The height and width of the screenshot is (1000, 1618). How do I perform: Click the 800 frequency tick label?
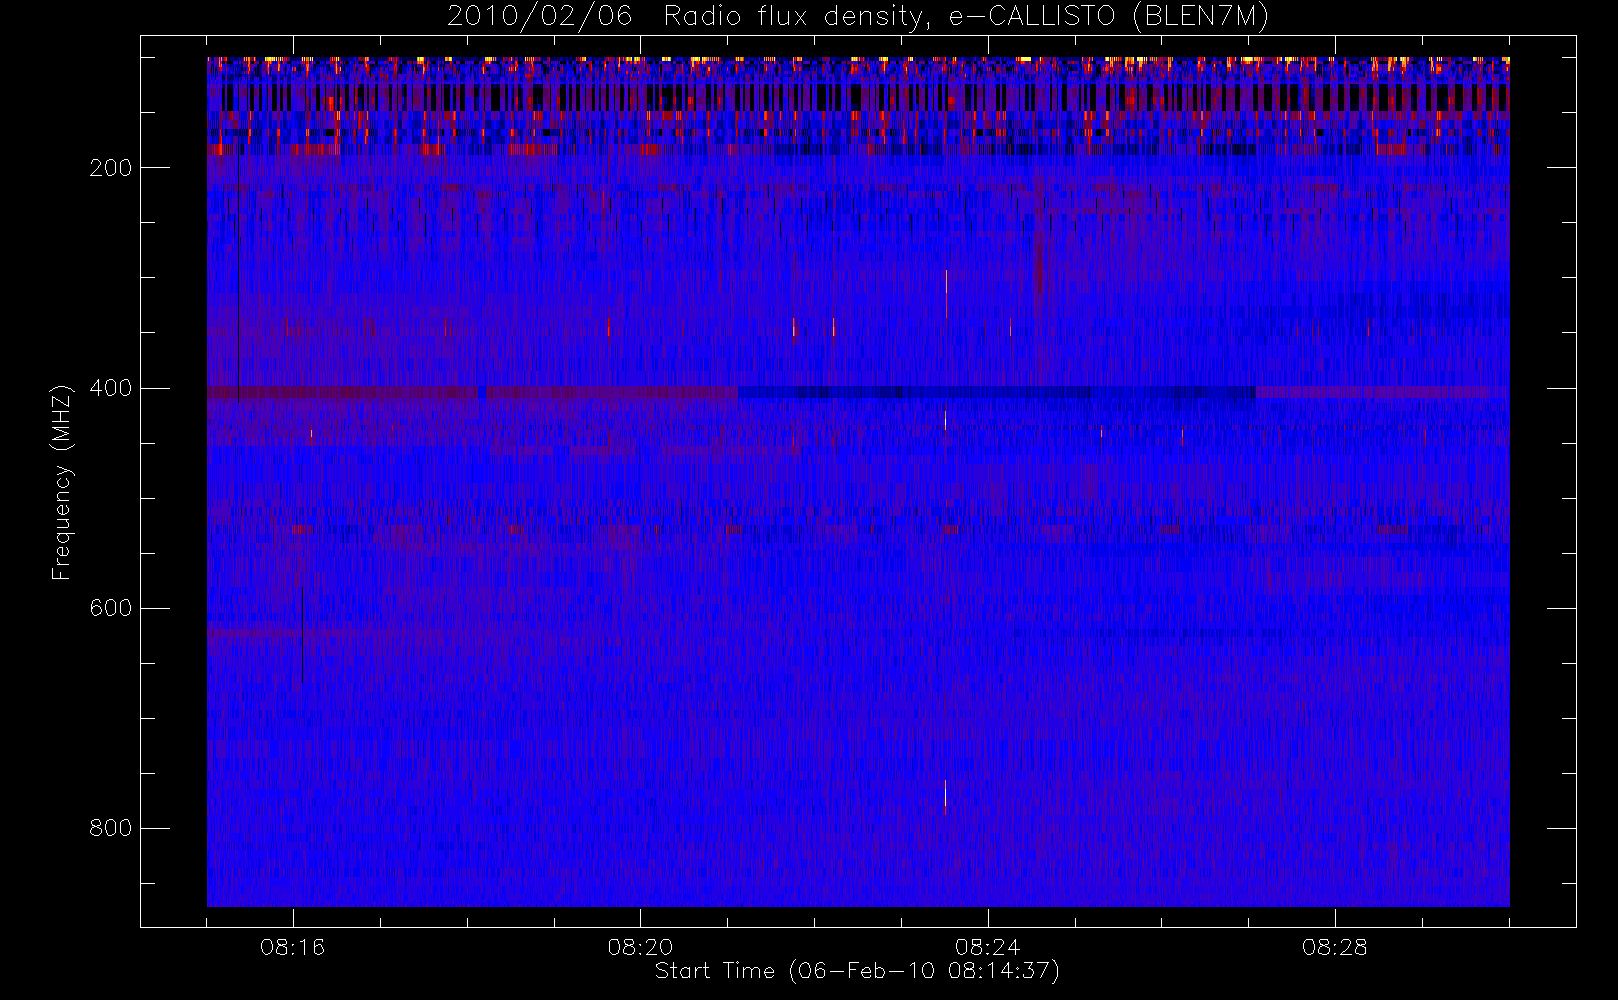(110, 828)
